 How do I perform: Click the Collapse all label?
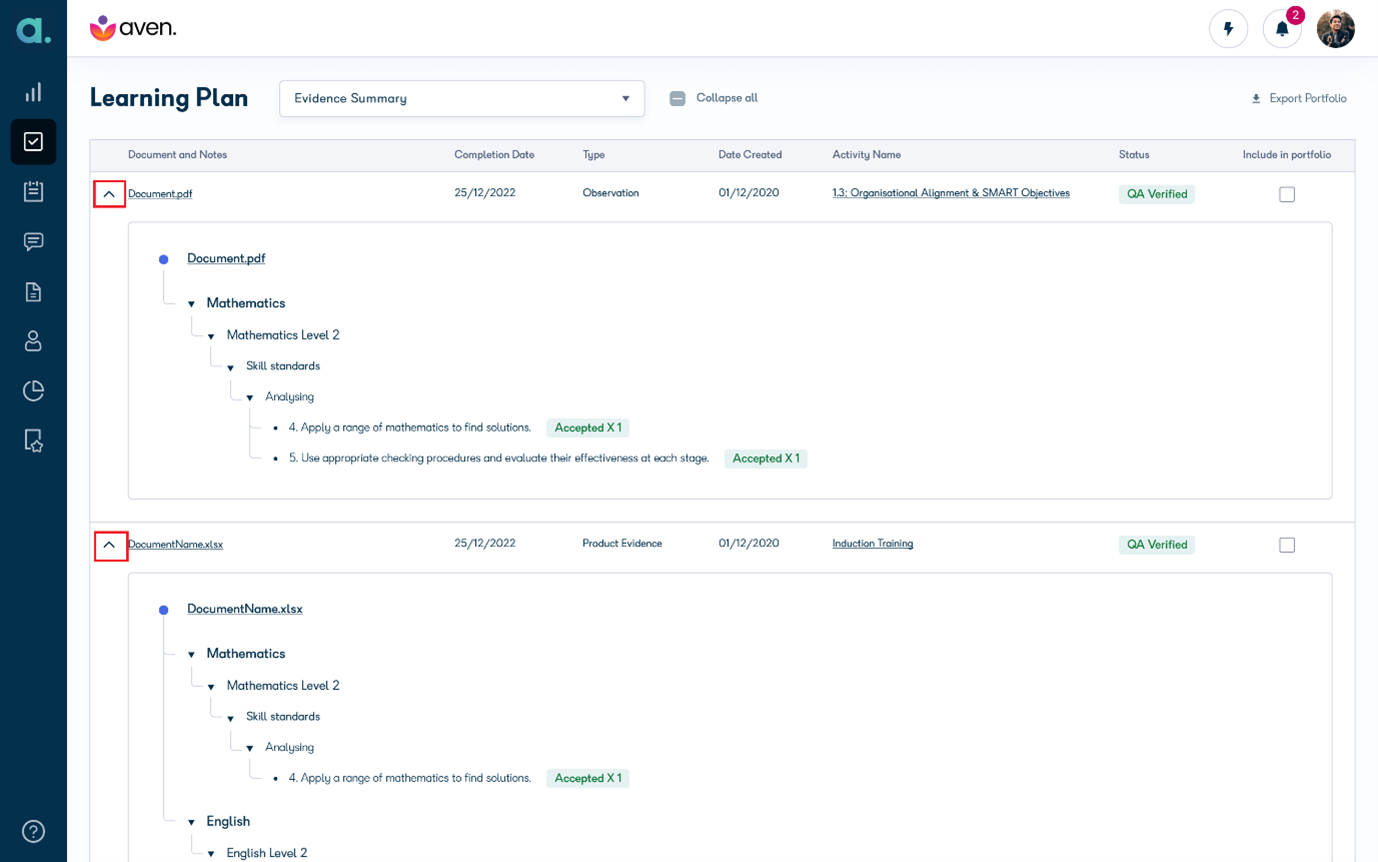[x=727, y=98]
